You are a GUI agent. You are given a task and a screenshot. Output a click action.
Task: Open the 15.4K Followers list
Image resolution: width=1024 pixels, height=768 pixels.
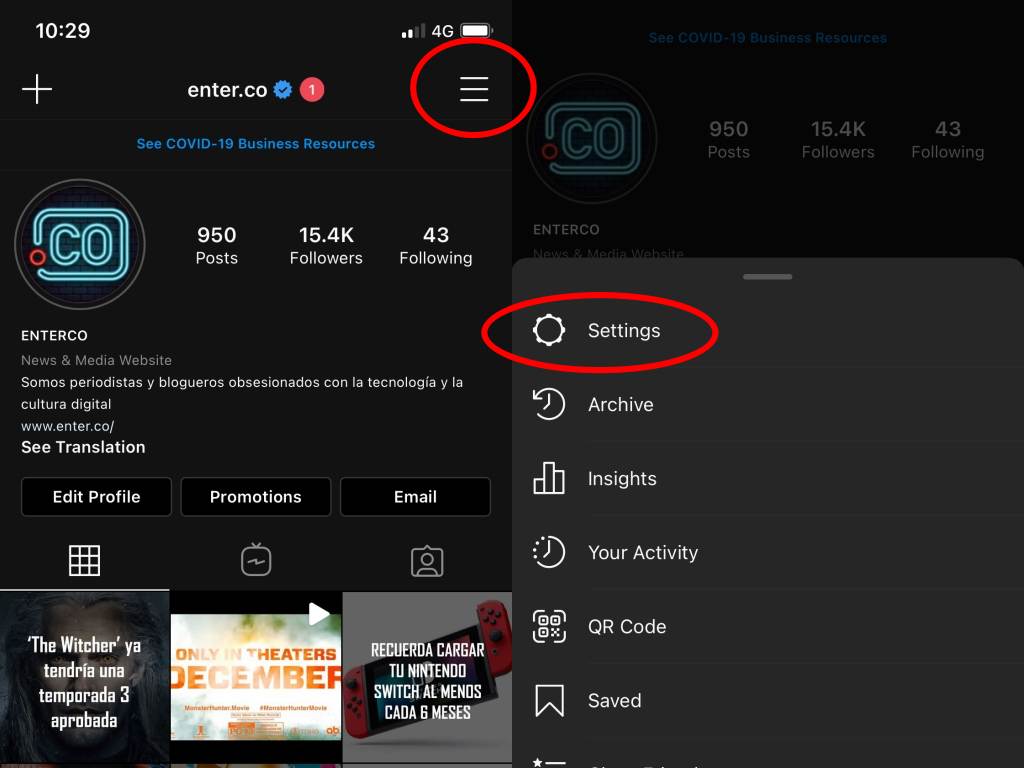[326, 245]
